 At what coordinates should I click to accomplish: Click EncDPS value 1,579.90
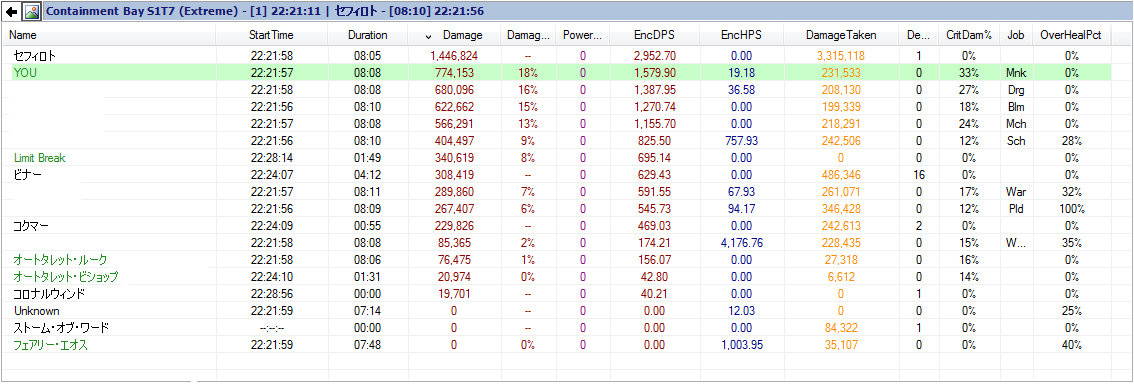coord(655,72)
